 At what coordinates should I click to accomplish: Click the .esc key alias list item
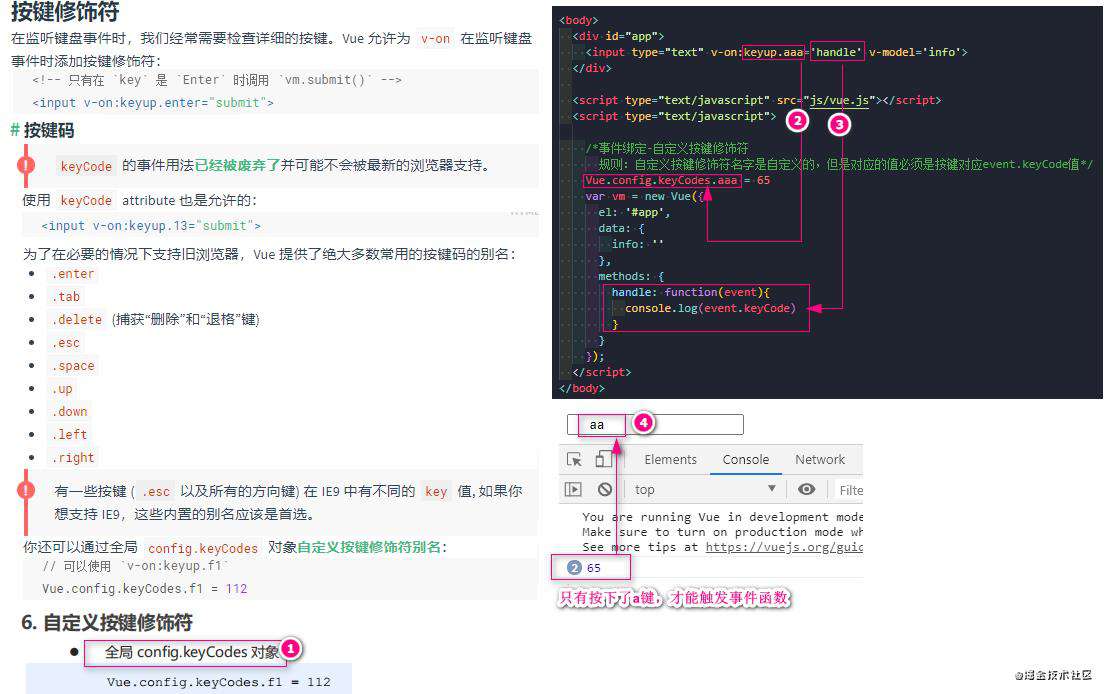pos(65,342)
